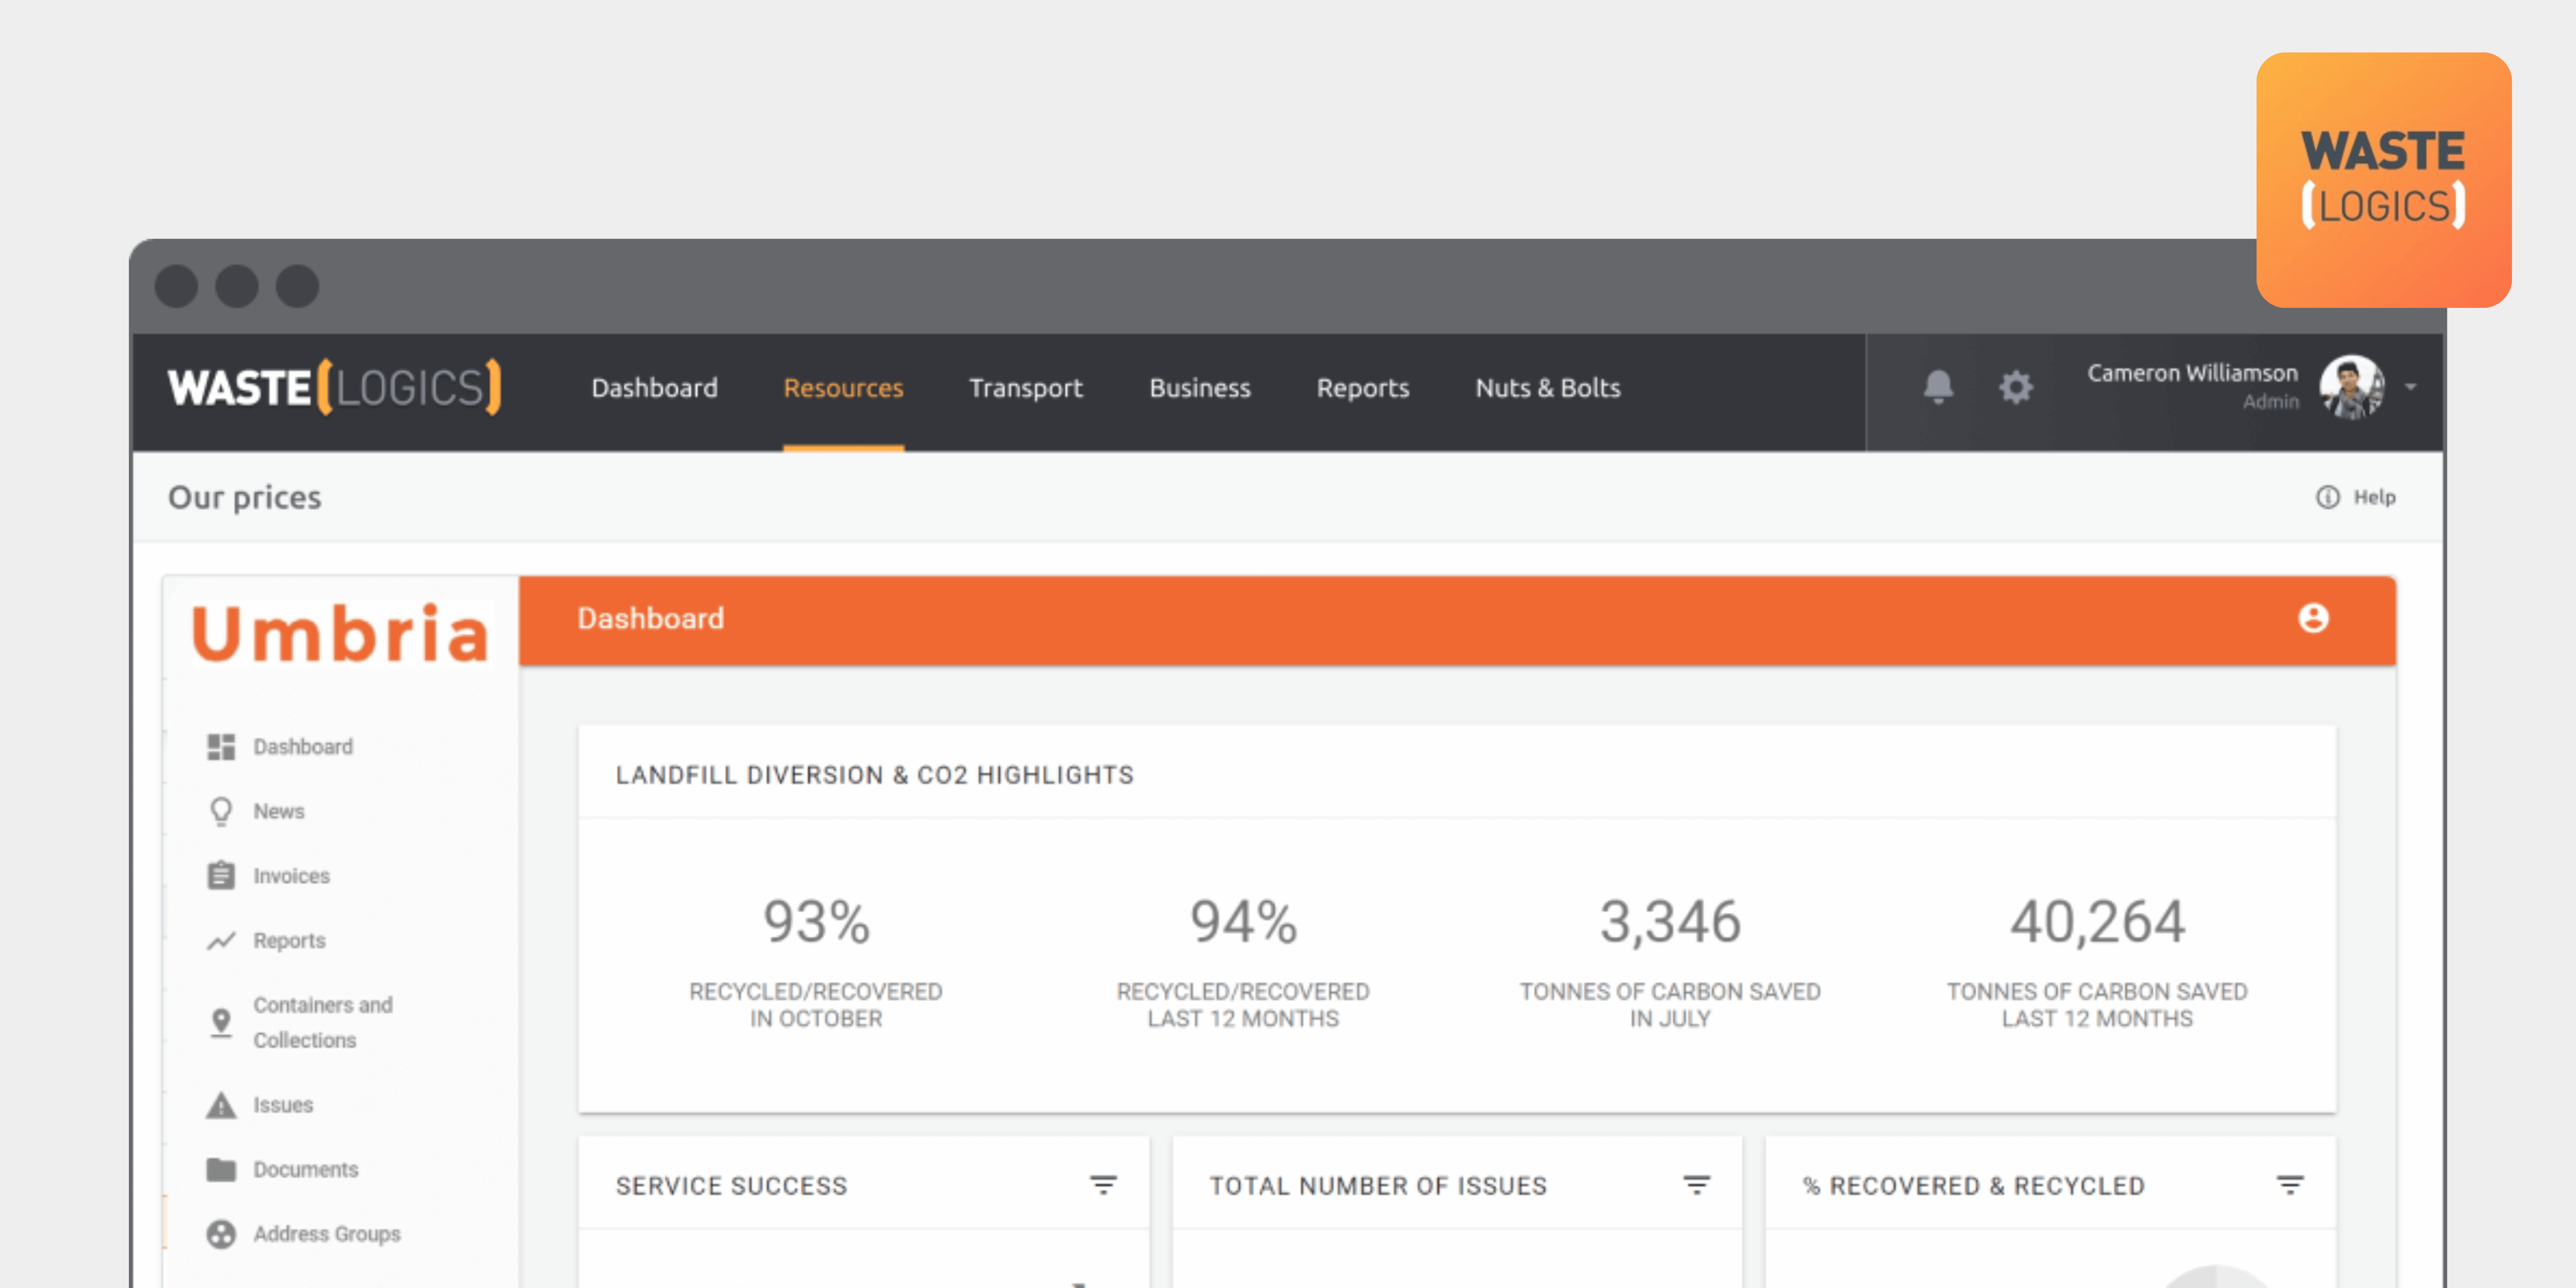Click the Invoices clipboard icon
Viewport: 2576px width, 1288px height.
[221, 876]
